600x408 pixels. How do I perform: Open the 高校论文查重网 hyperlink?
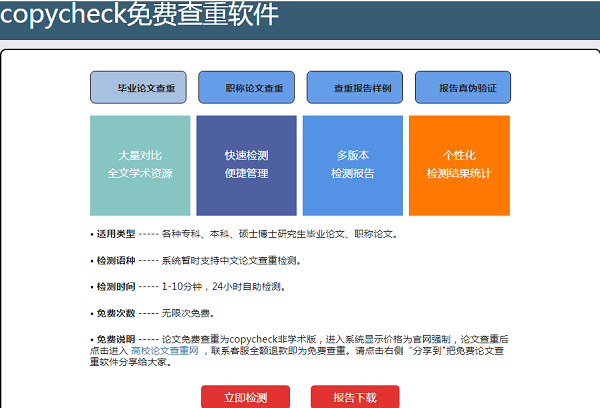[x=165, y=351]
